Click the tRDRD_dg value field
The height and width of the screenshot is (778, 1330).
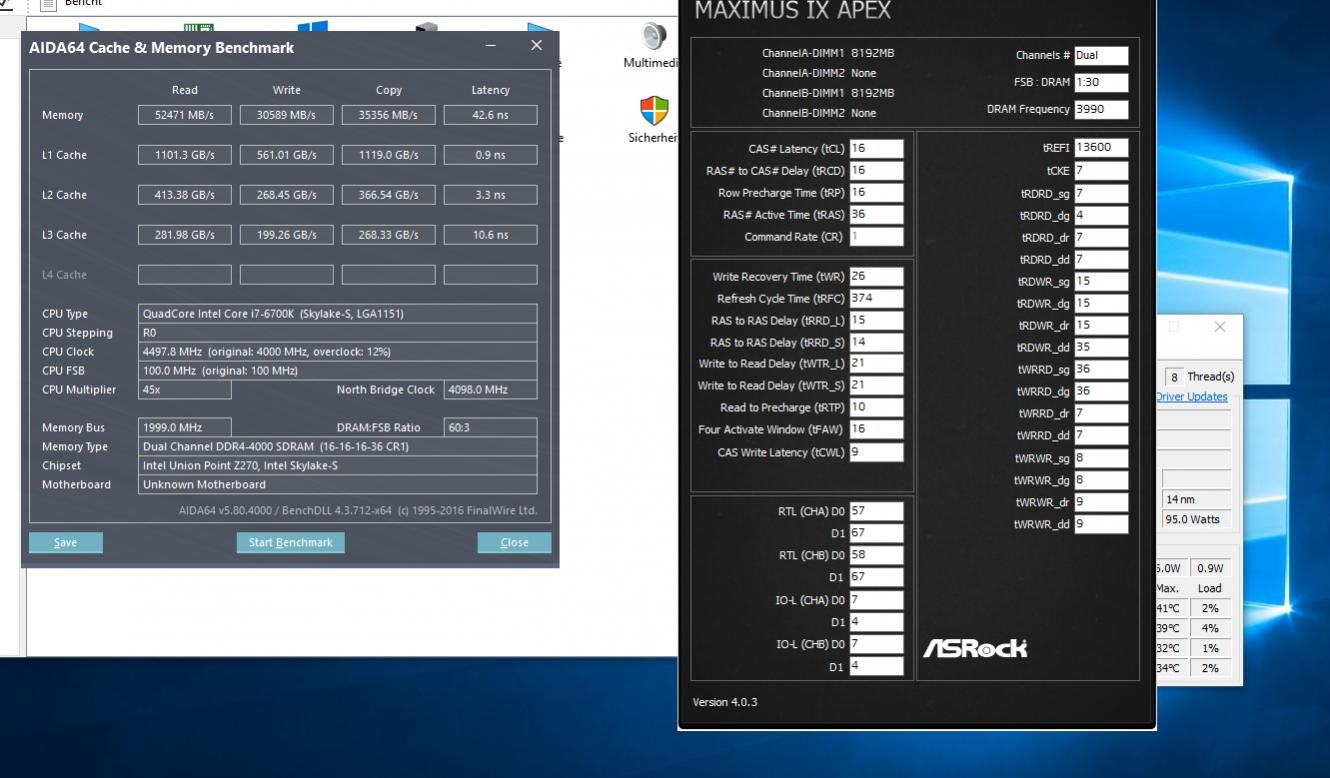[x=1101, y=215]
